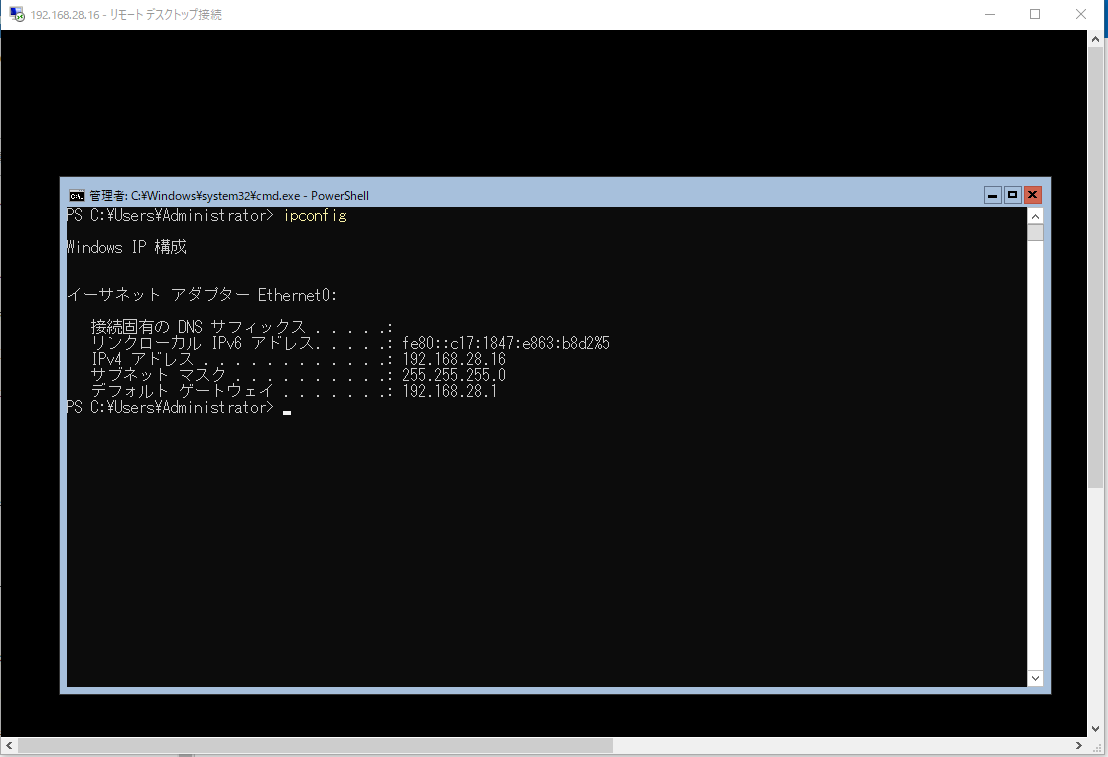Image resolution: width=1108 pixels, height=757 pixels.
Task: Click the horizontal scrollbar right arrow
Action: (x=1079, y=746)
